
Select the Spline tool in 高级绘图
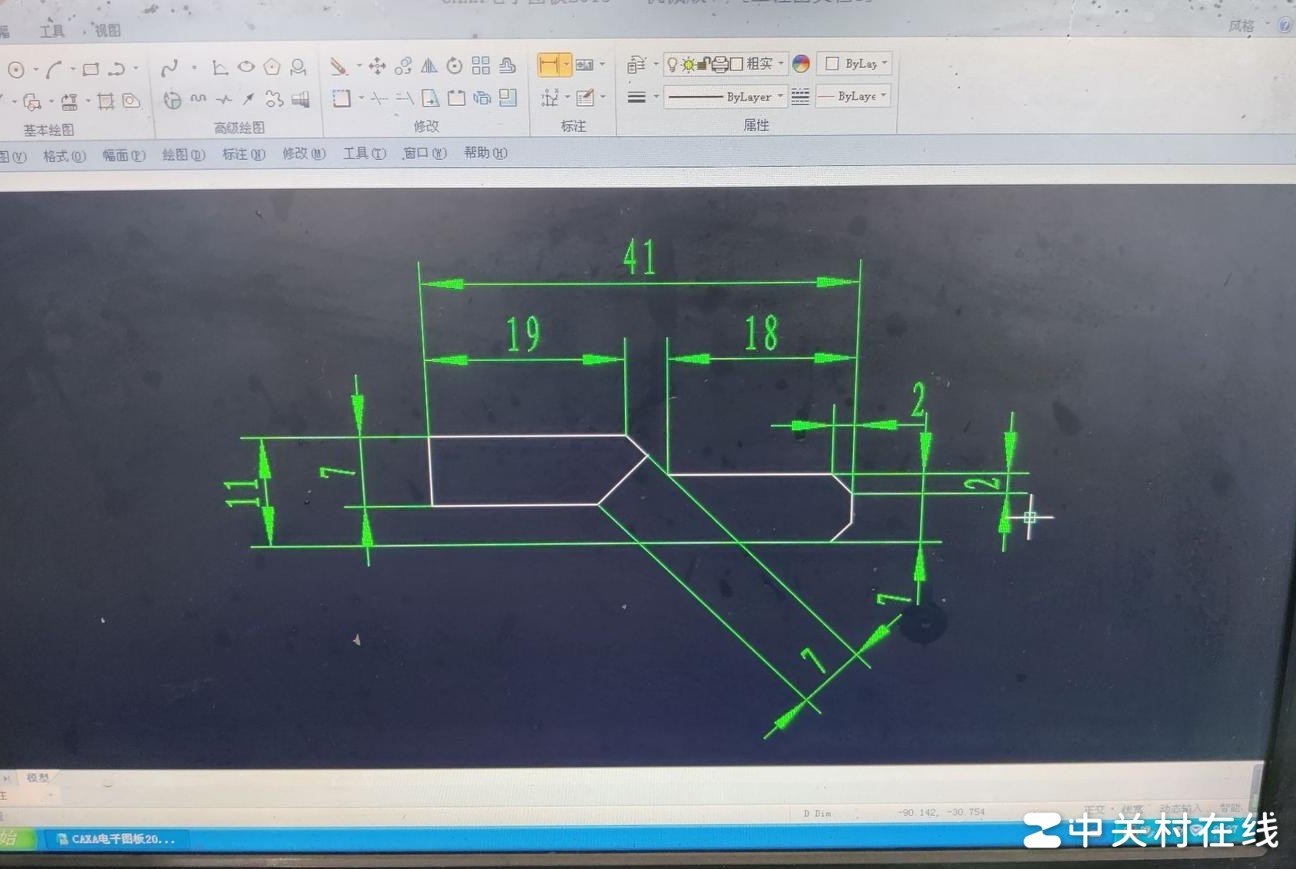click(x=171, y=67)
